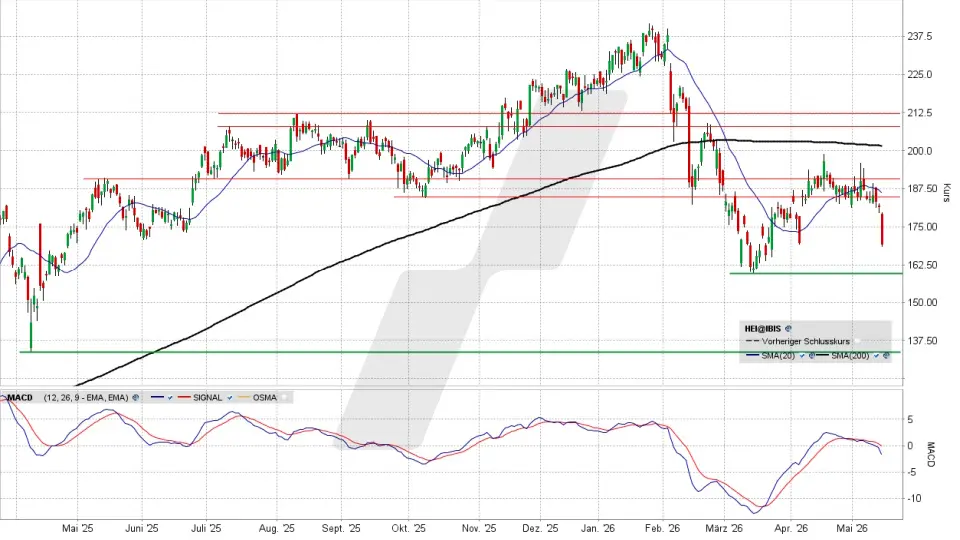Click the Vorheriger Schlusskurs label
This screenshot has height=540, width=960.
[x=806, y=341]
